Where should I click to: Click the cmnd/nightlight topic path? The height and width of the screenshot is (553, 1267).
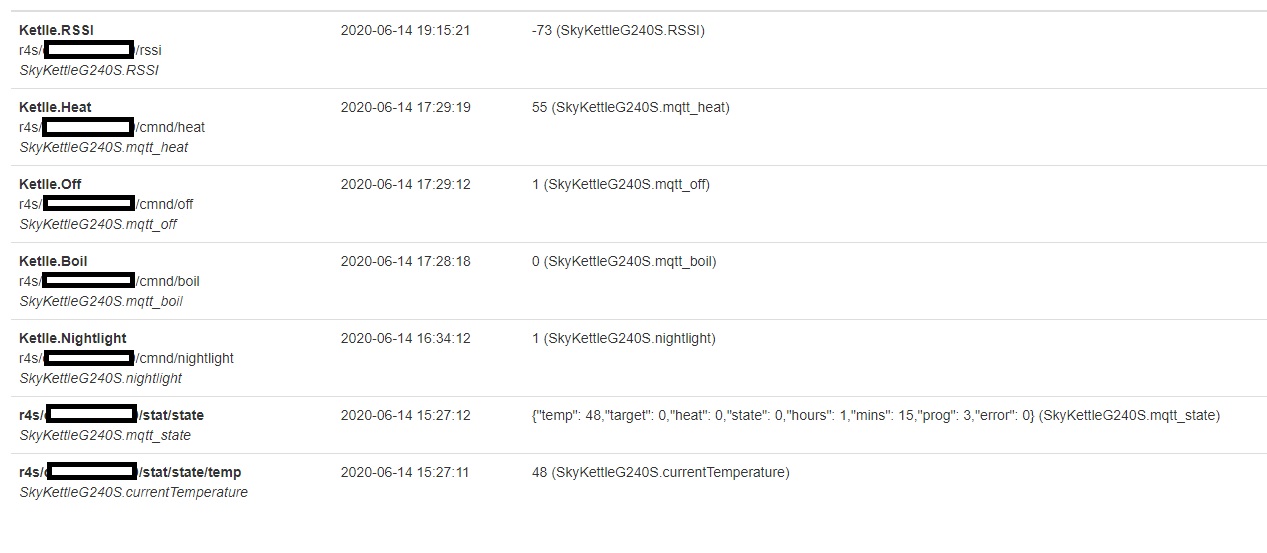pyautogui.click(x=185, y=358)
